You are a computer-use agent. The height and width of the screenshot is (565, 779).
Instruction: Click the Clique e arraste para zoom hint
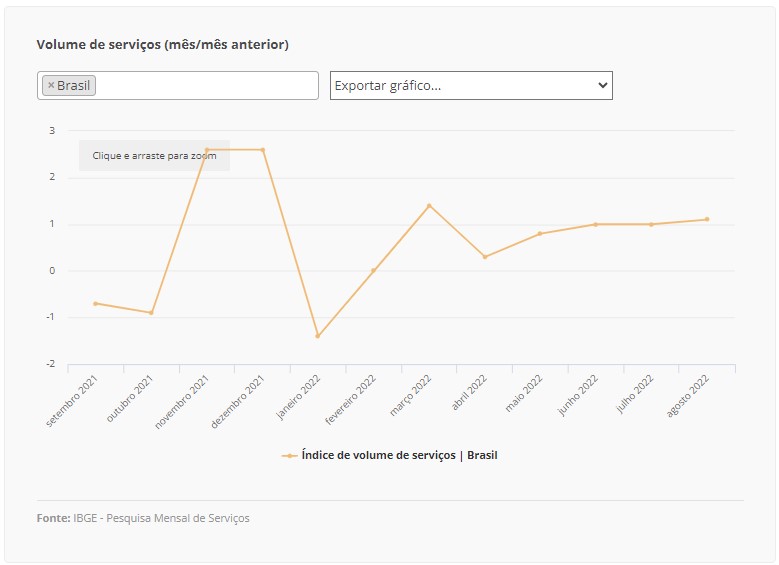[x=154, y=156]
